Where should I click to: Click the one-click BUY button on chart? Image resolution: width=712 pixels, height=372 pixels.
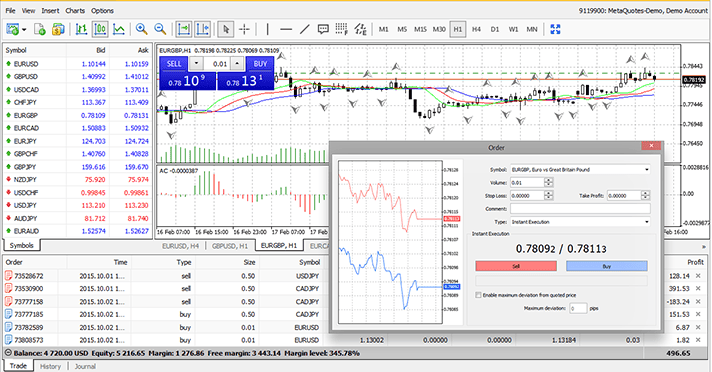pyautogui.click(x=260, y=64)
